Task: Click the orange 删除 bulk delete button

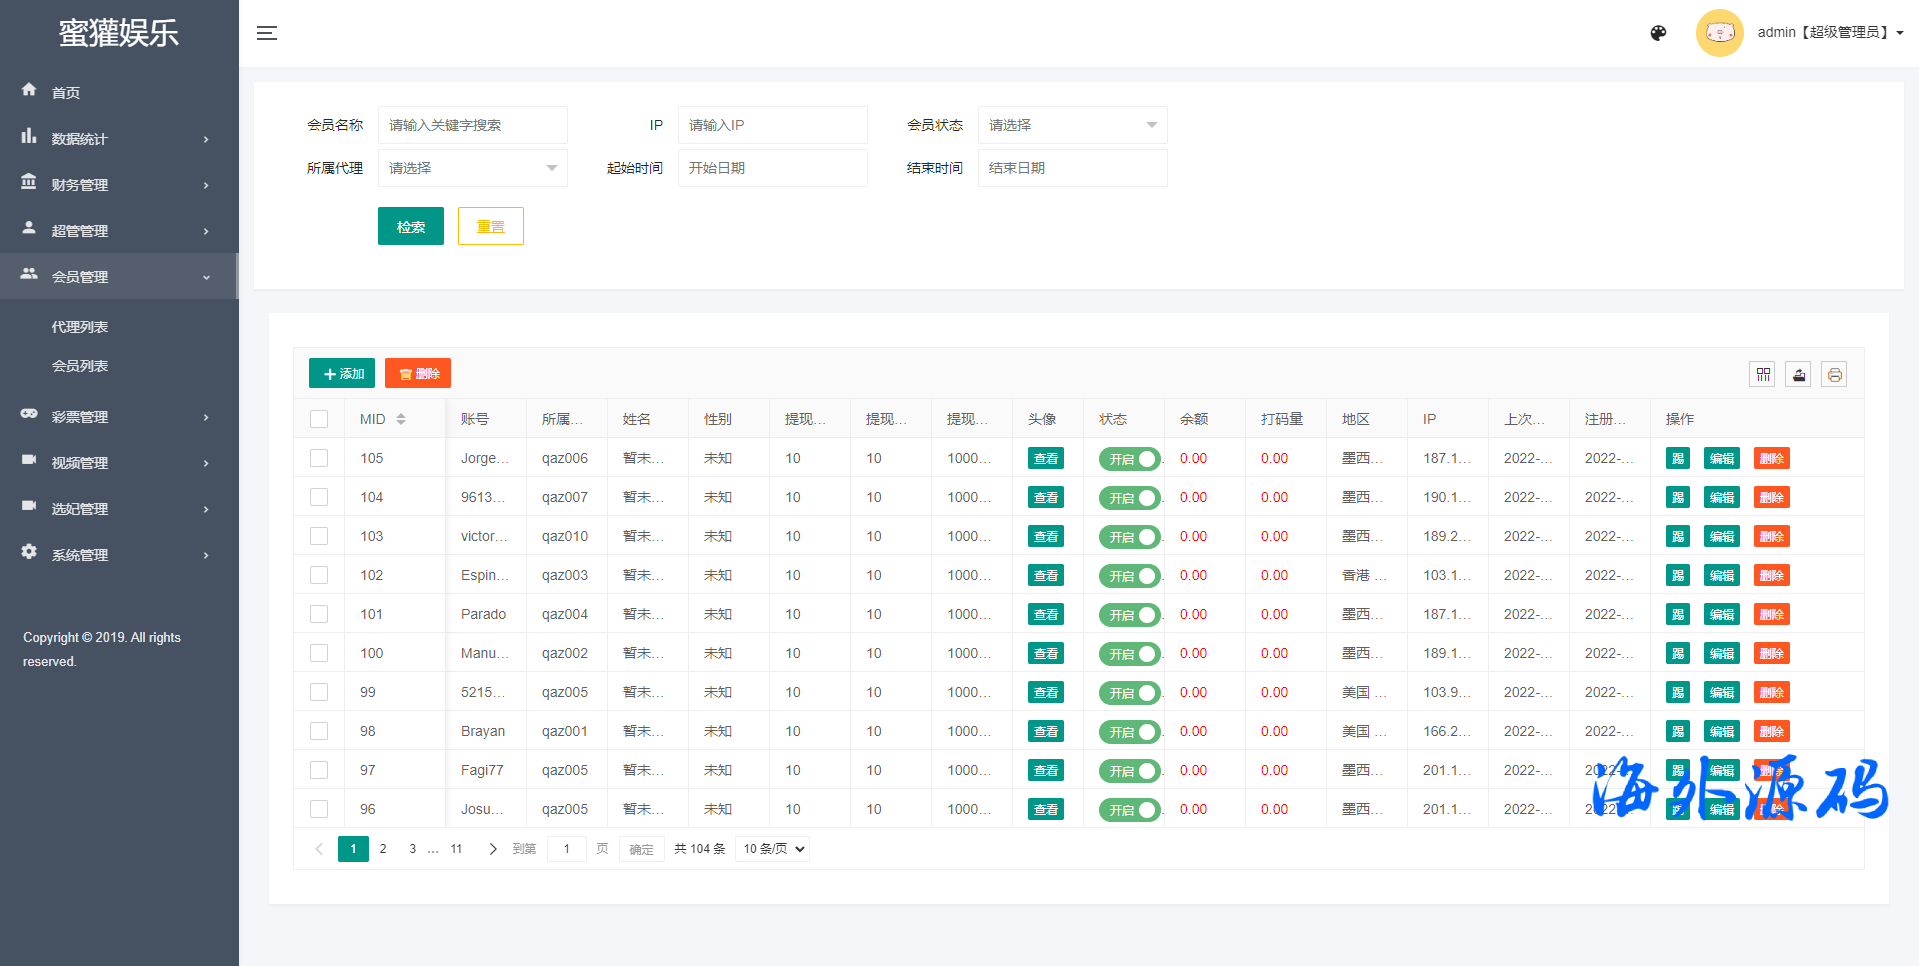Action: point(418,373)
